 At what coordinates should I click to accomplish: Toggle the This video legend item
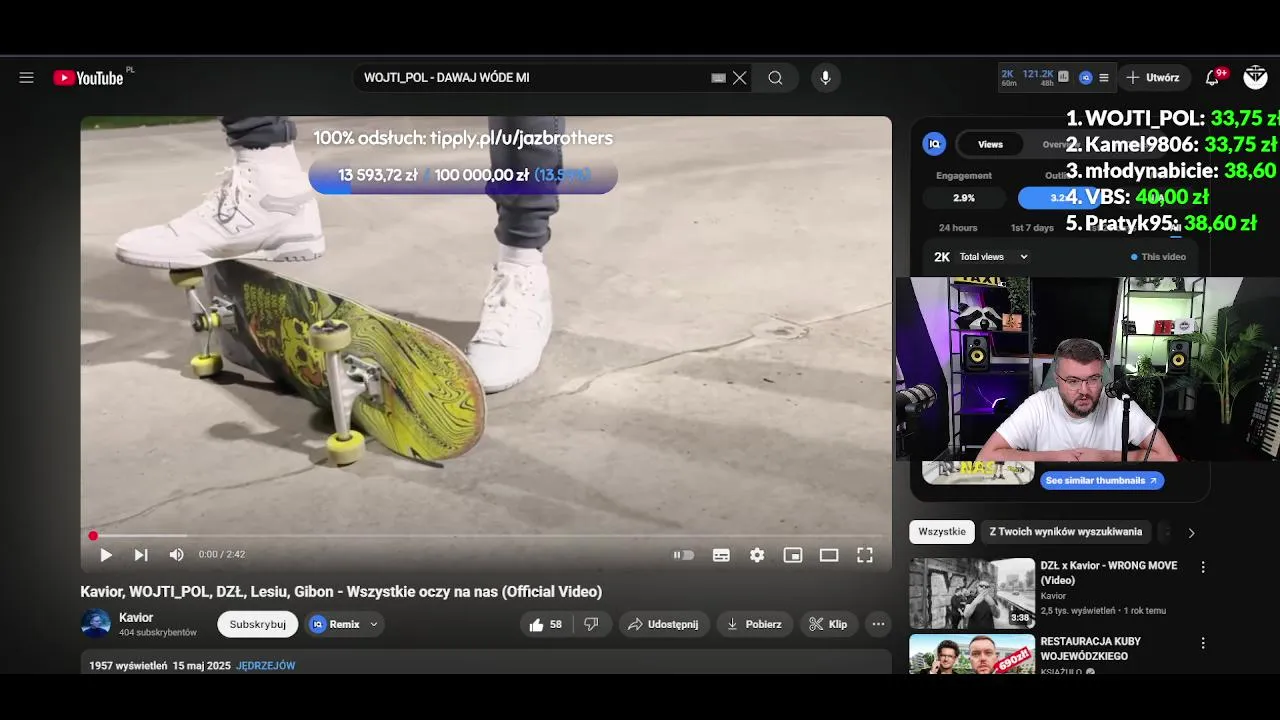click(x=1158, y=257)
